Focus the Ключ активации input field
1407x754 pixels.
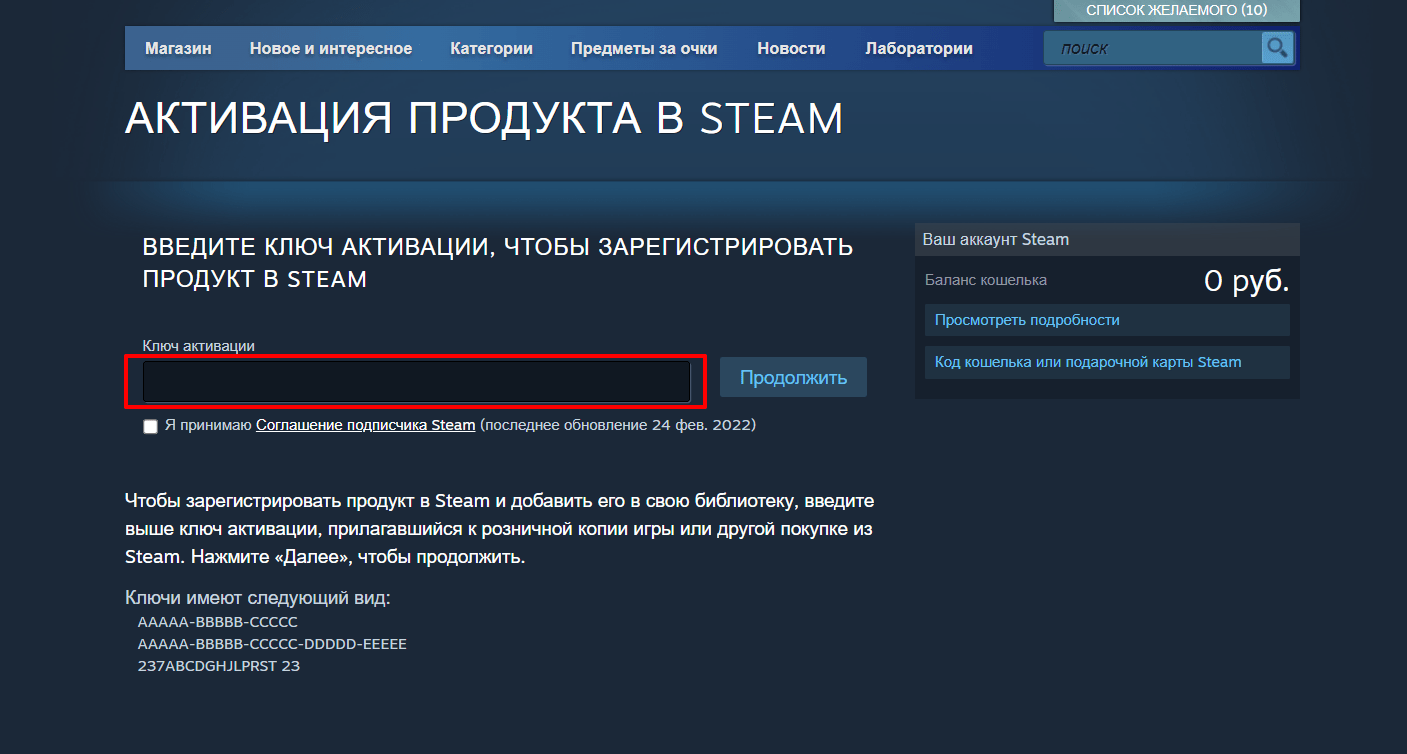[417, 381]
